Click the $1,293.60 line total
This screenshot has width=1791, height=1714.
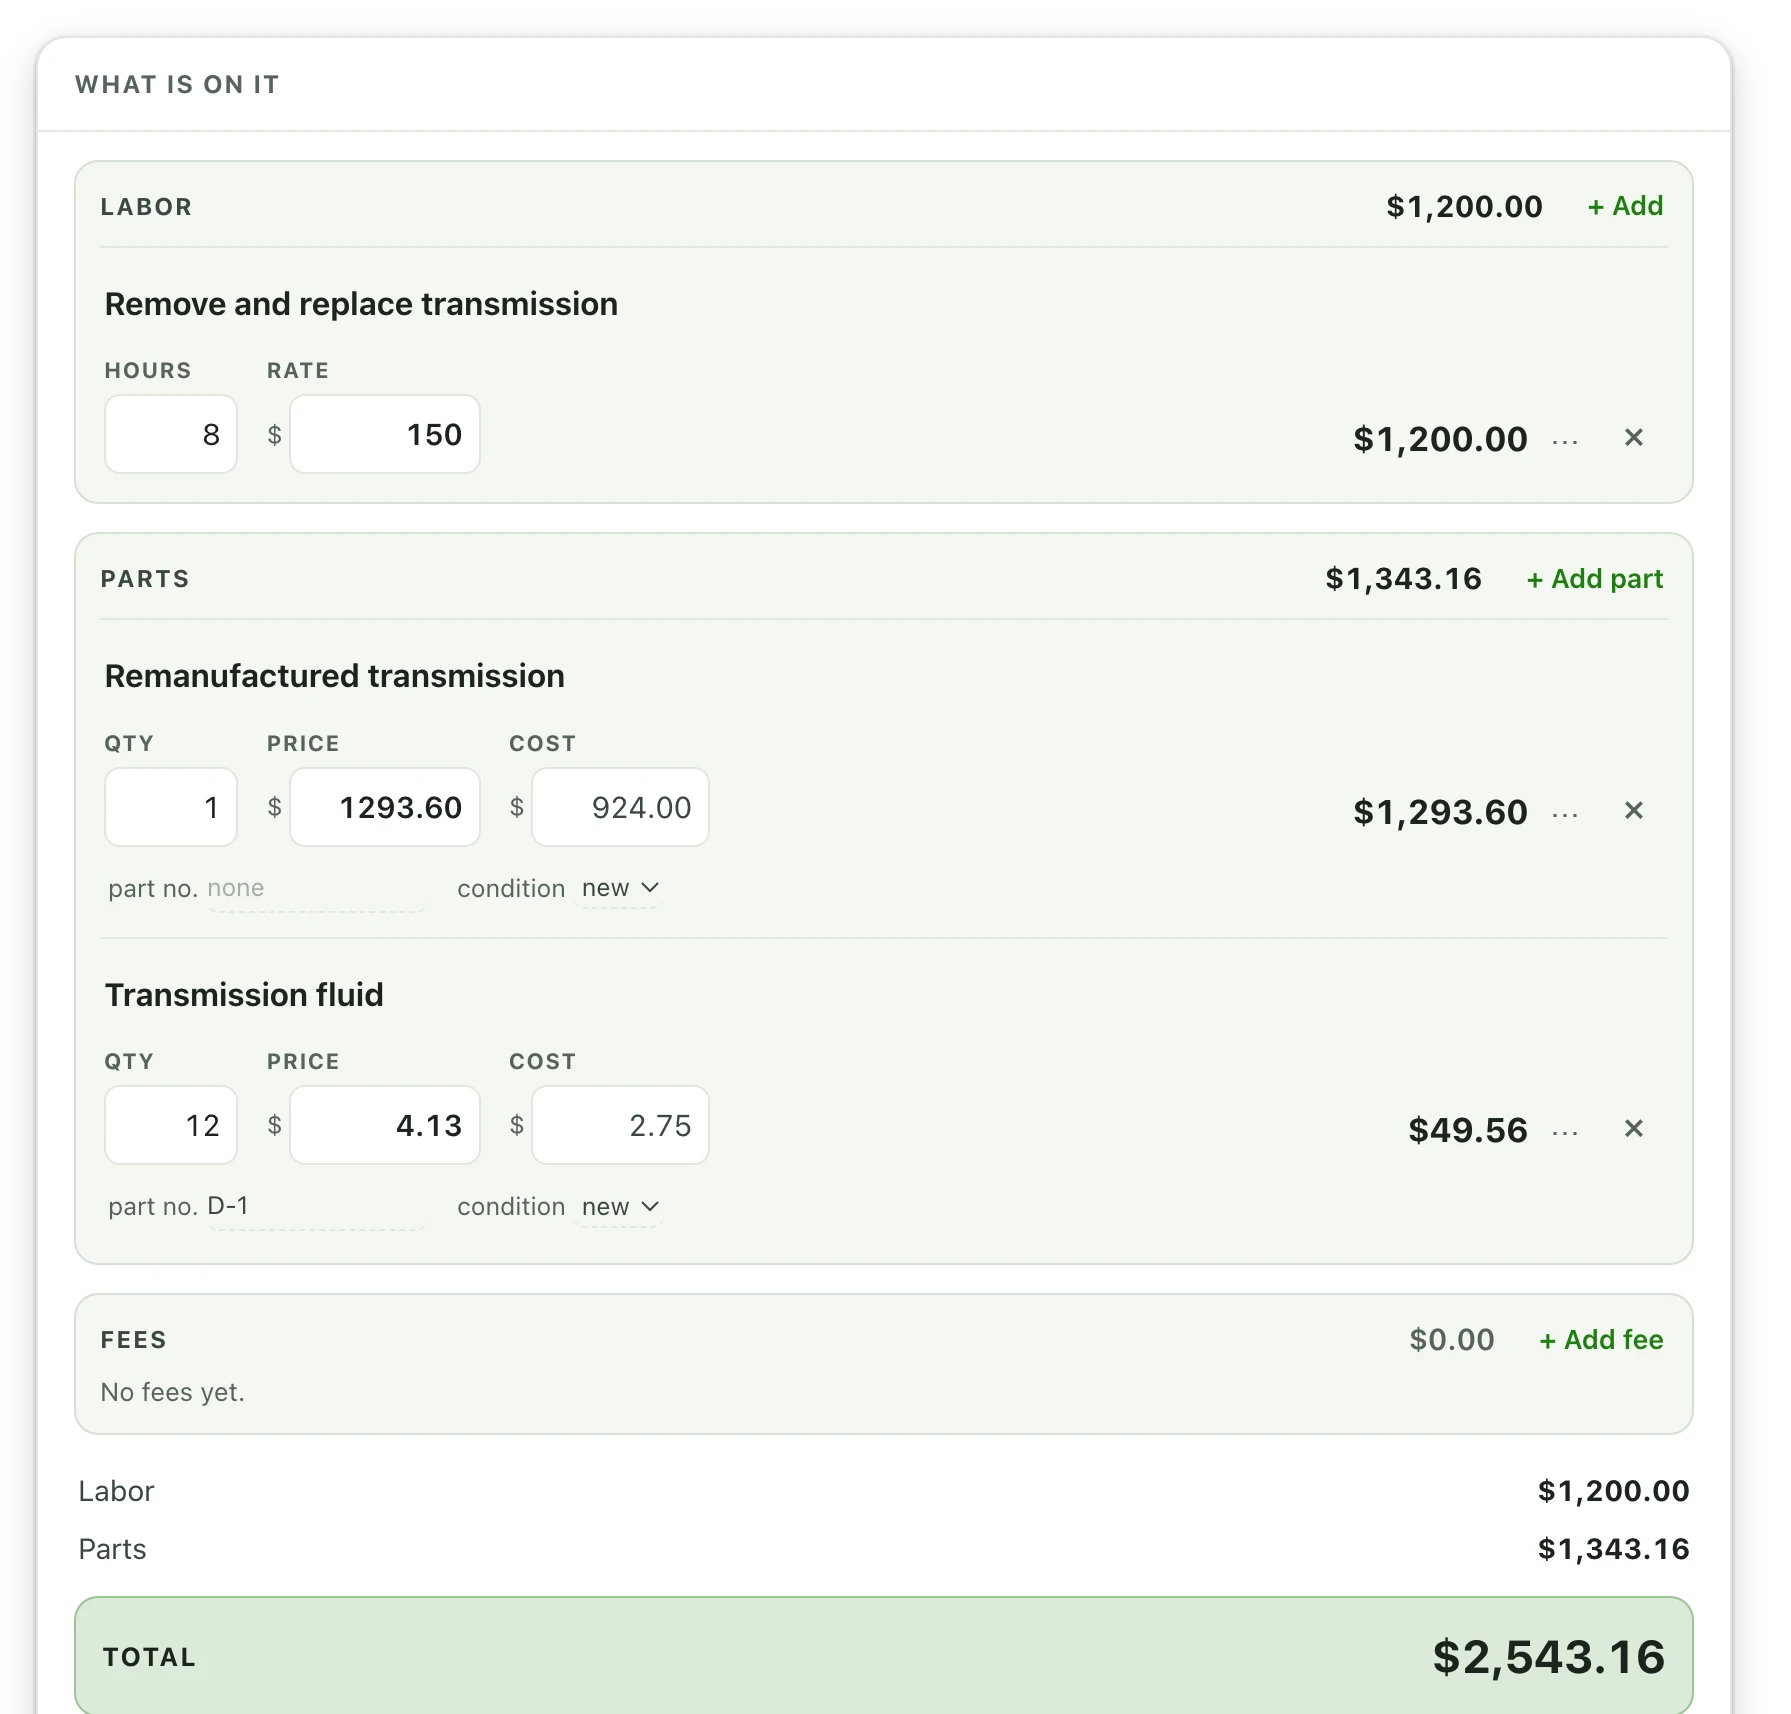pos(1440,812)
